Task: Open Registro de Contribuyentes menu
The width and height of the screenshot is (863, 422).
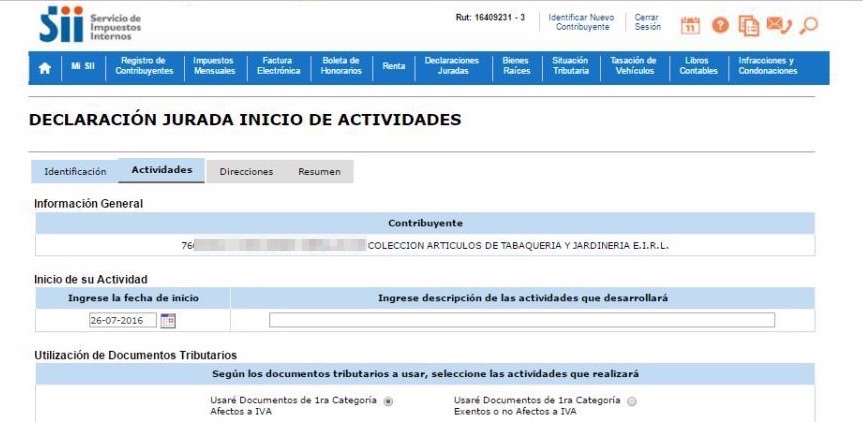Action: click(144, 66)
